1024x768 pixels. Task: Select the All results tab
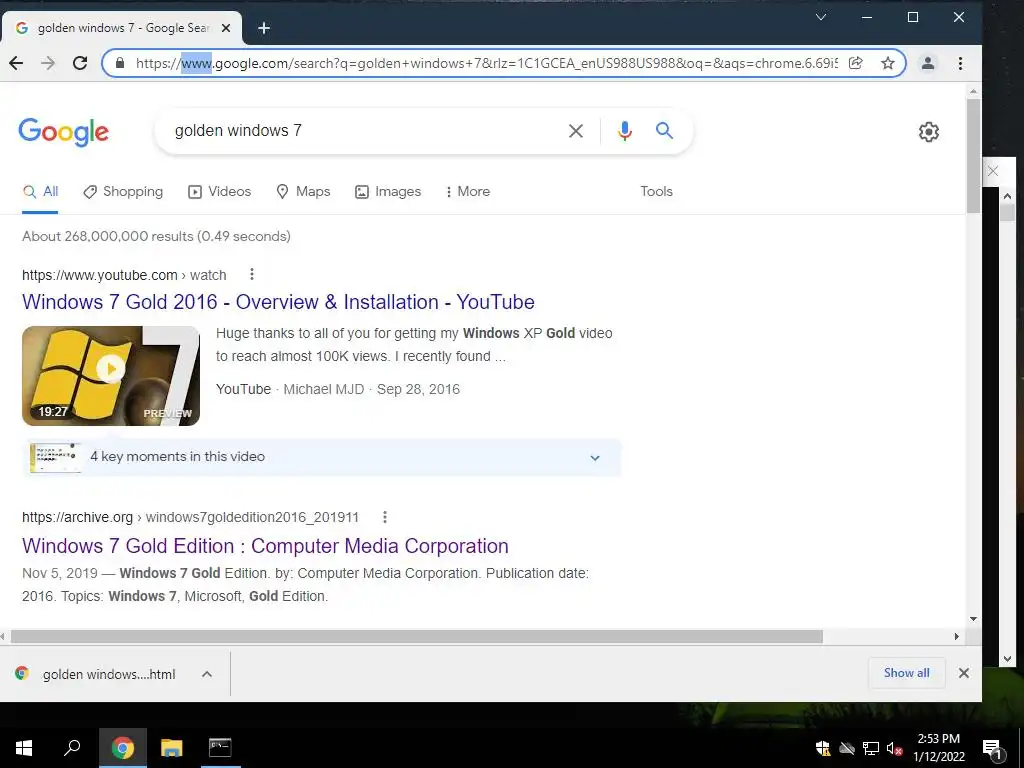[x=40, y=191]
